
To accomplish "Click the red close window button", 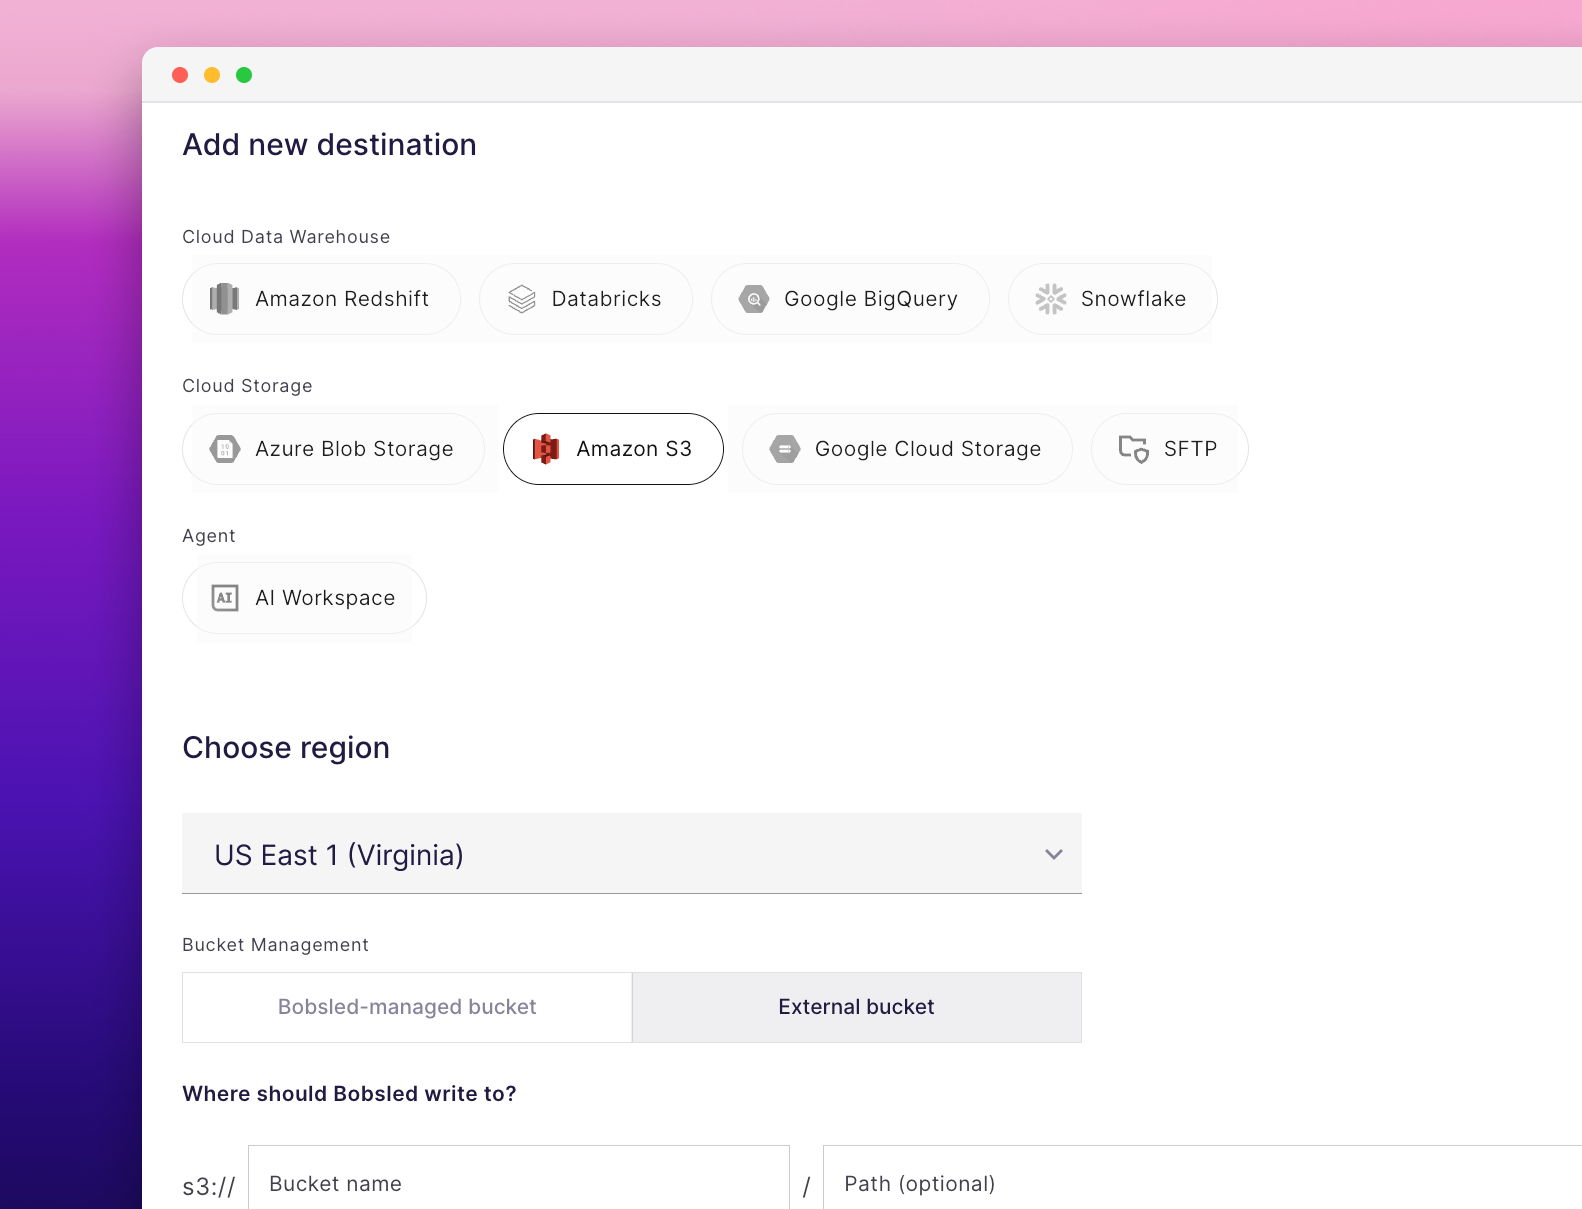I will click(x=180, y=75).
